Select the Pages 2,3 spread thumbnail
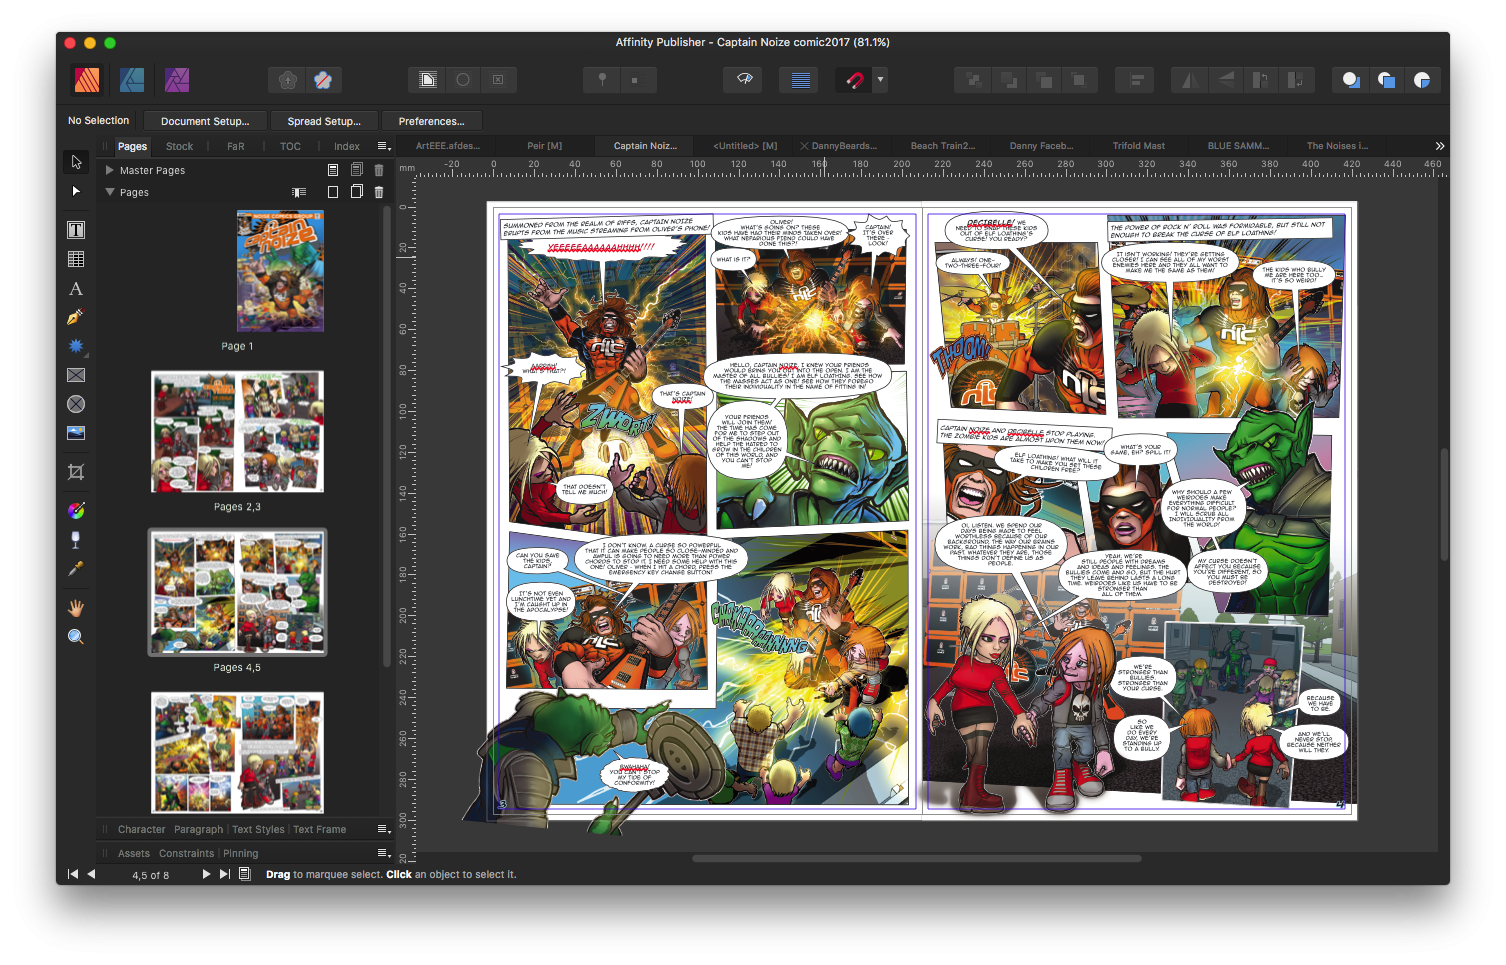The height and width of the screenshot is (965, 1506). (x=237, y=432)
